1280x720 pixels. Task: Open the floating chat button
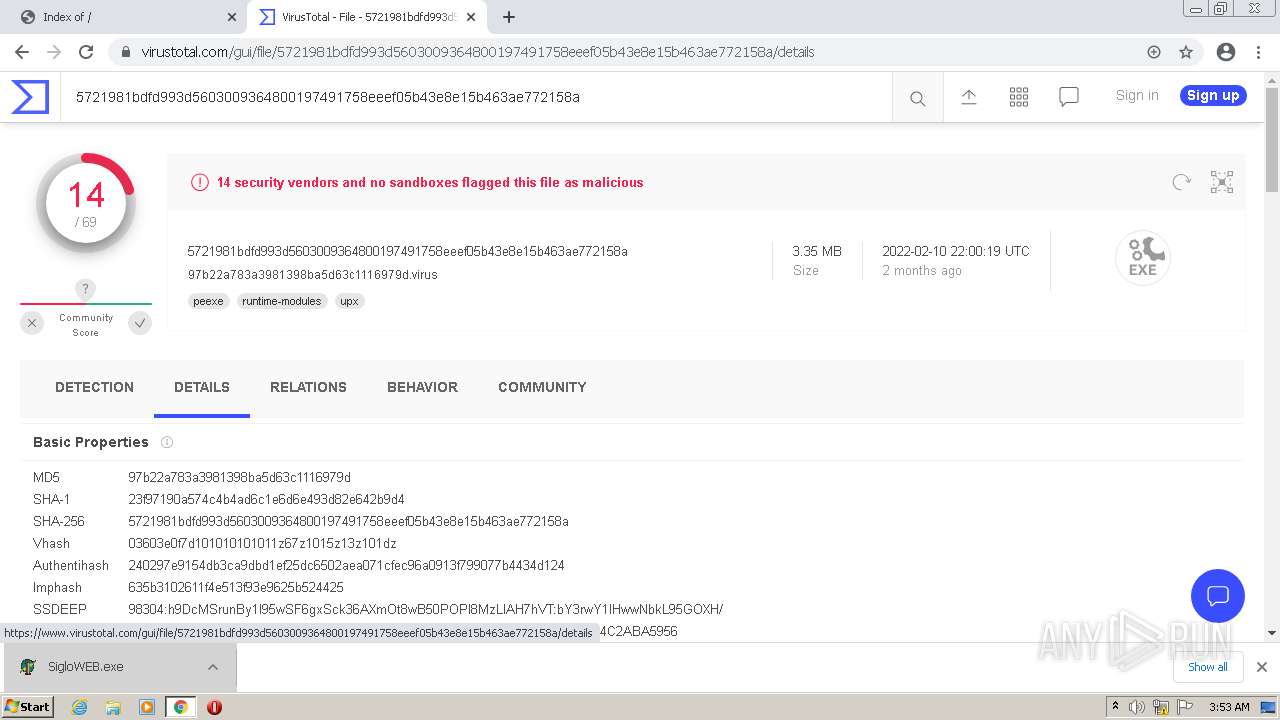[1217, 596]
